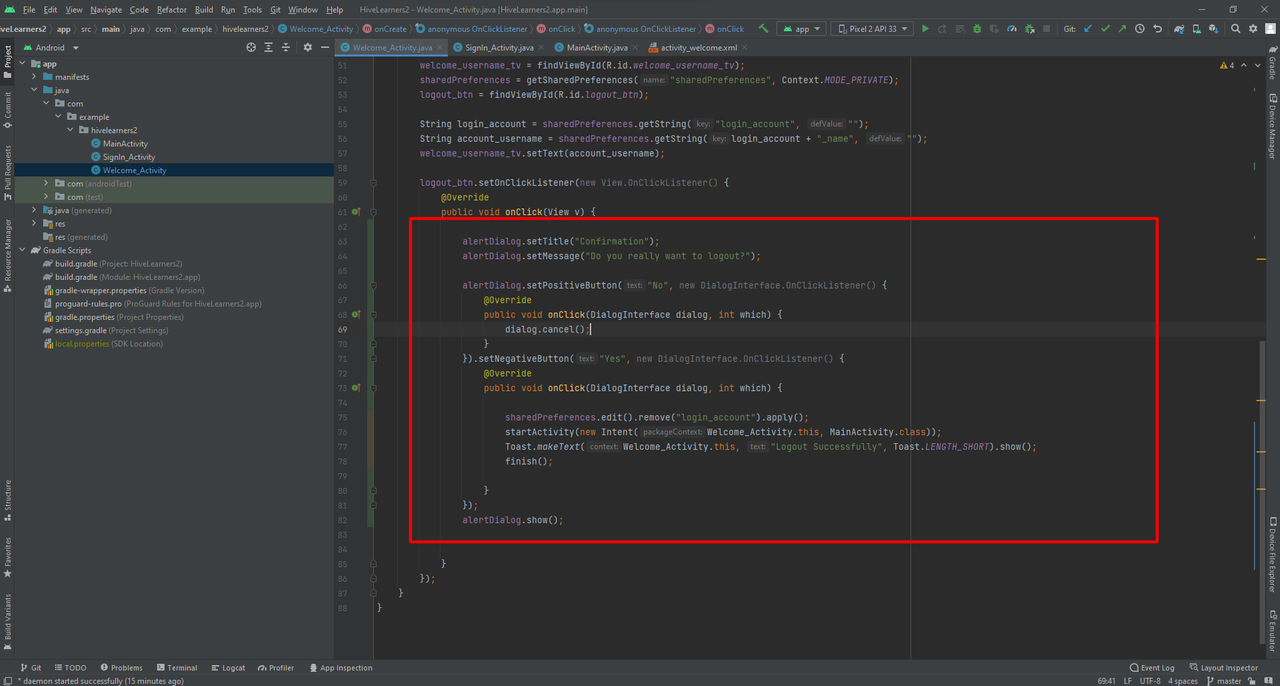This screenshot has width=1280, height=686.
Task: Switch to the MainActivity.java tab
Action: tap(597, 47)
